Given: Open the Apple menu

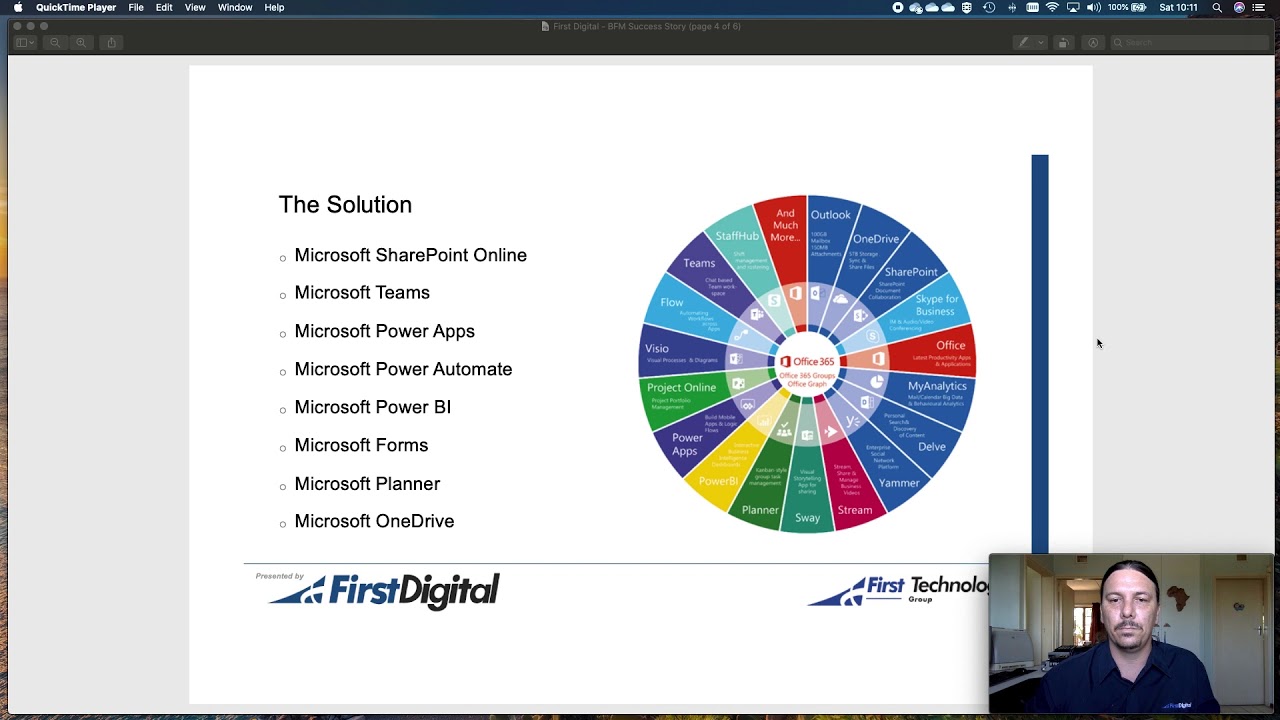Looking at the screenshot, I should pos(18,7).
